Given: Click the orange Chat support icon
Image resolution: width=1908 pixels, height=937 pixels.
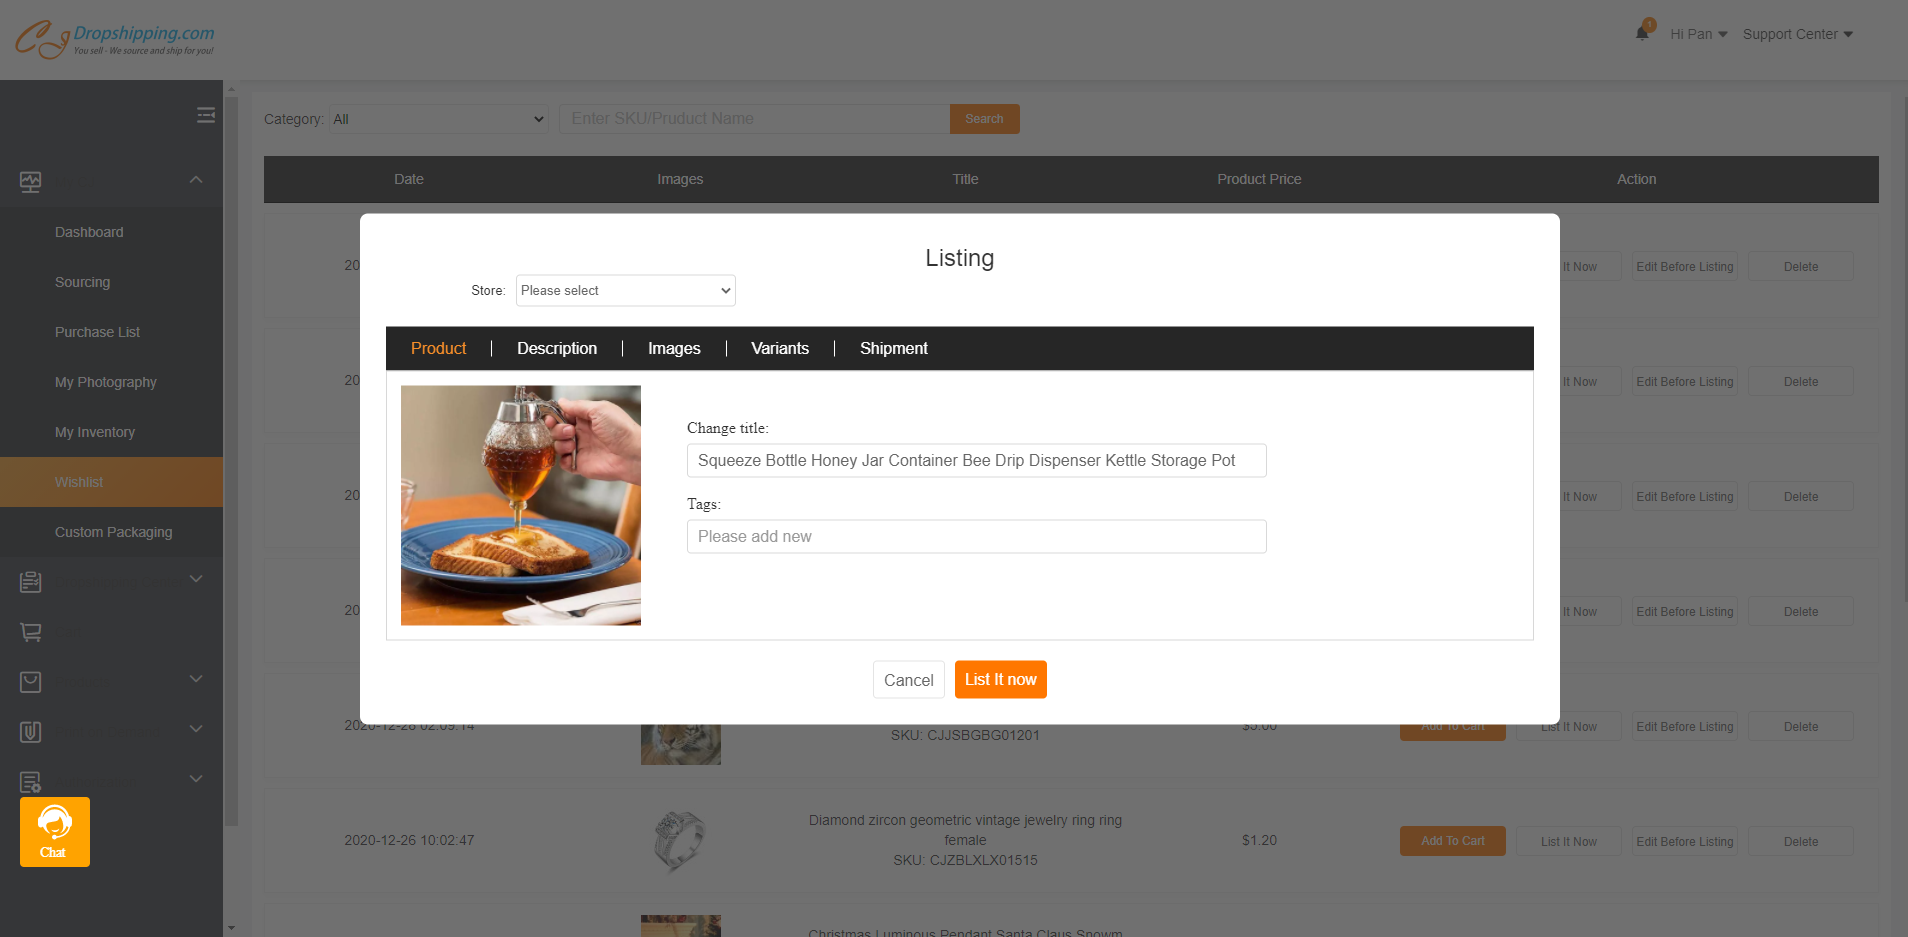Looking at the screenshot, I should [55, 832].
